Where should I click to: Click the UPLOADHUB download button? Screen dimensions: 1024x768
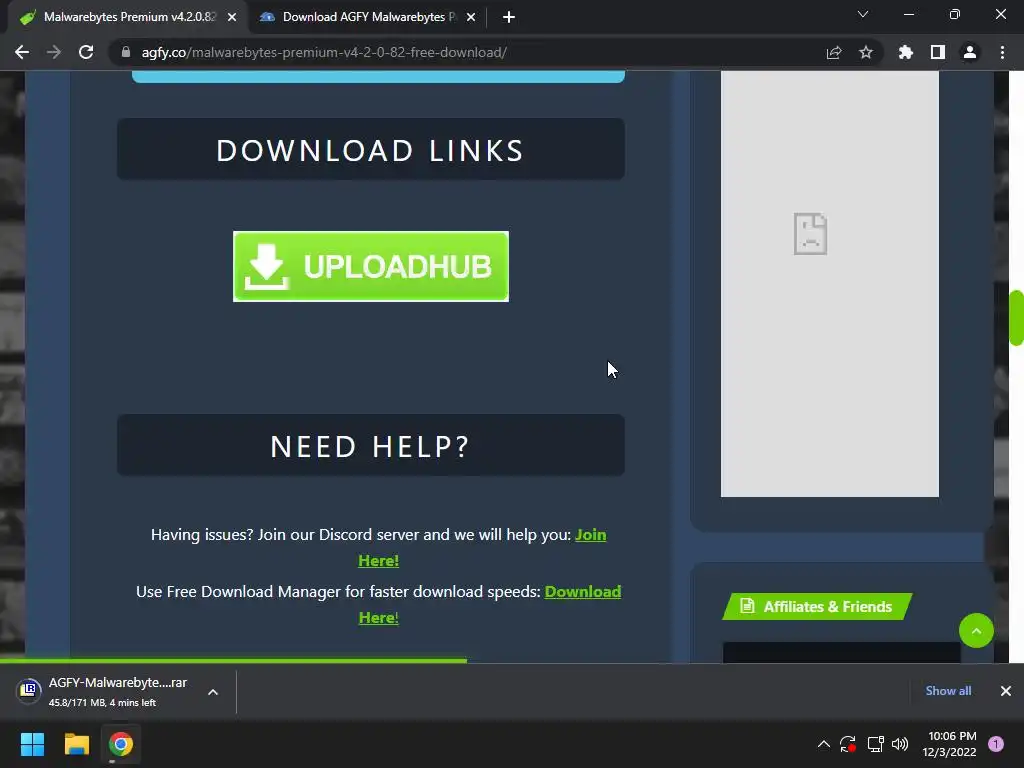[371, 266]
